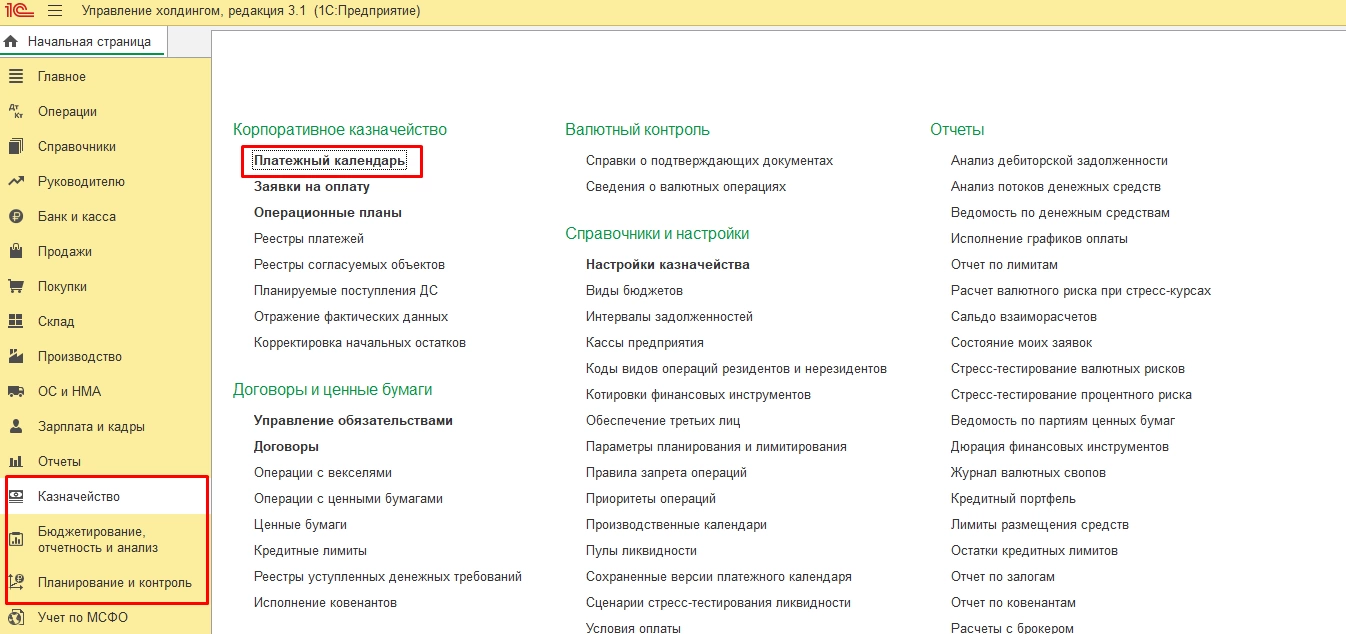Open Сведения о валютных операциях
Image resolution: width=1346 pixels, height=634 pixels.
686,187
